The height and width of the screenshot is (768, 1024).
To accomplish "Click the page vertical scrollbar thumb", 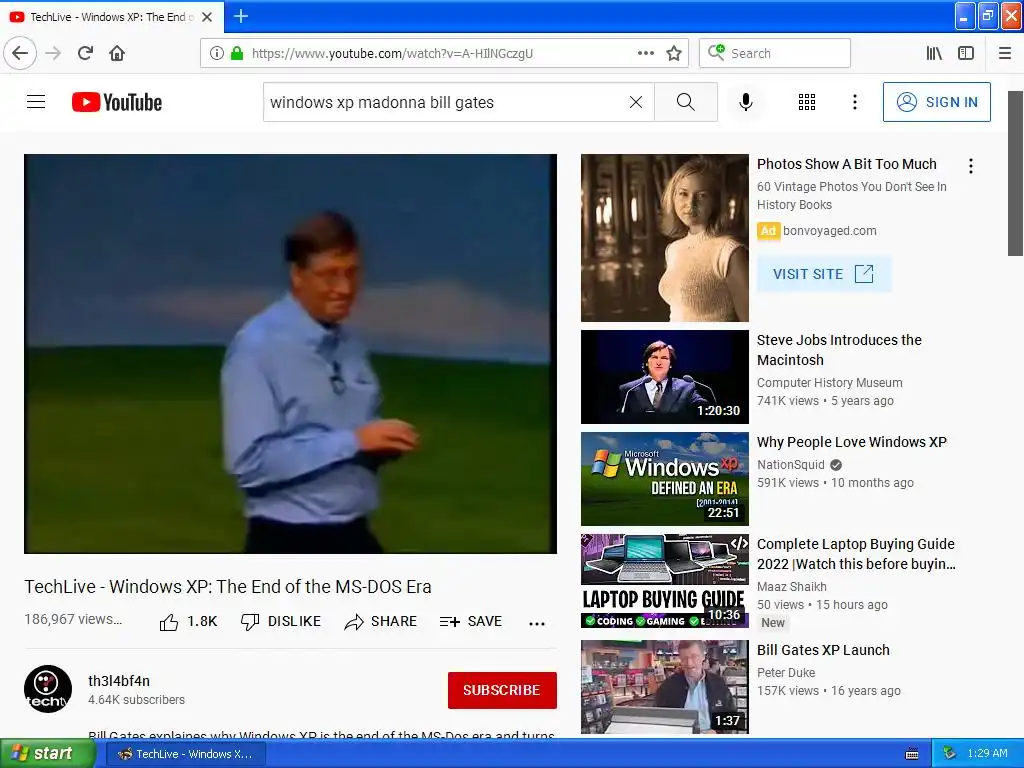I will tap(1015, 173).
